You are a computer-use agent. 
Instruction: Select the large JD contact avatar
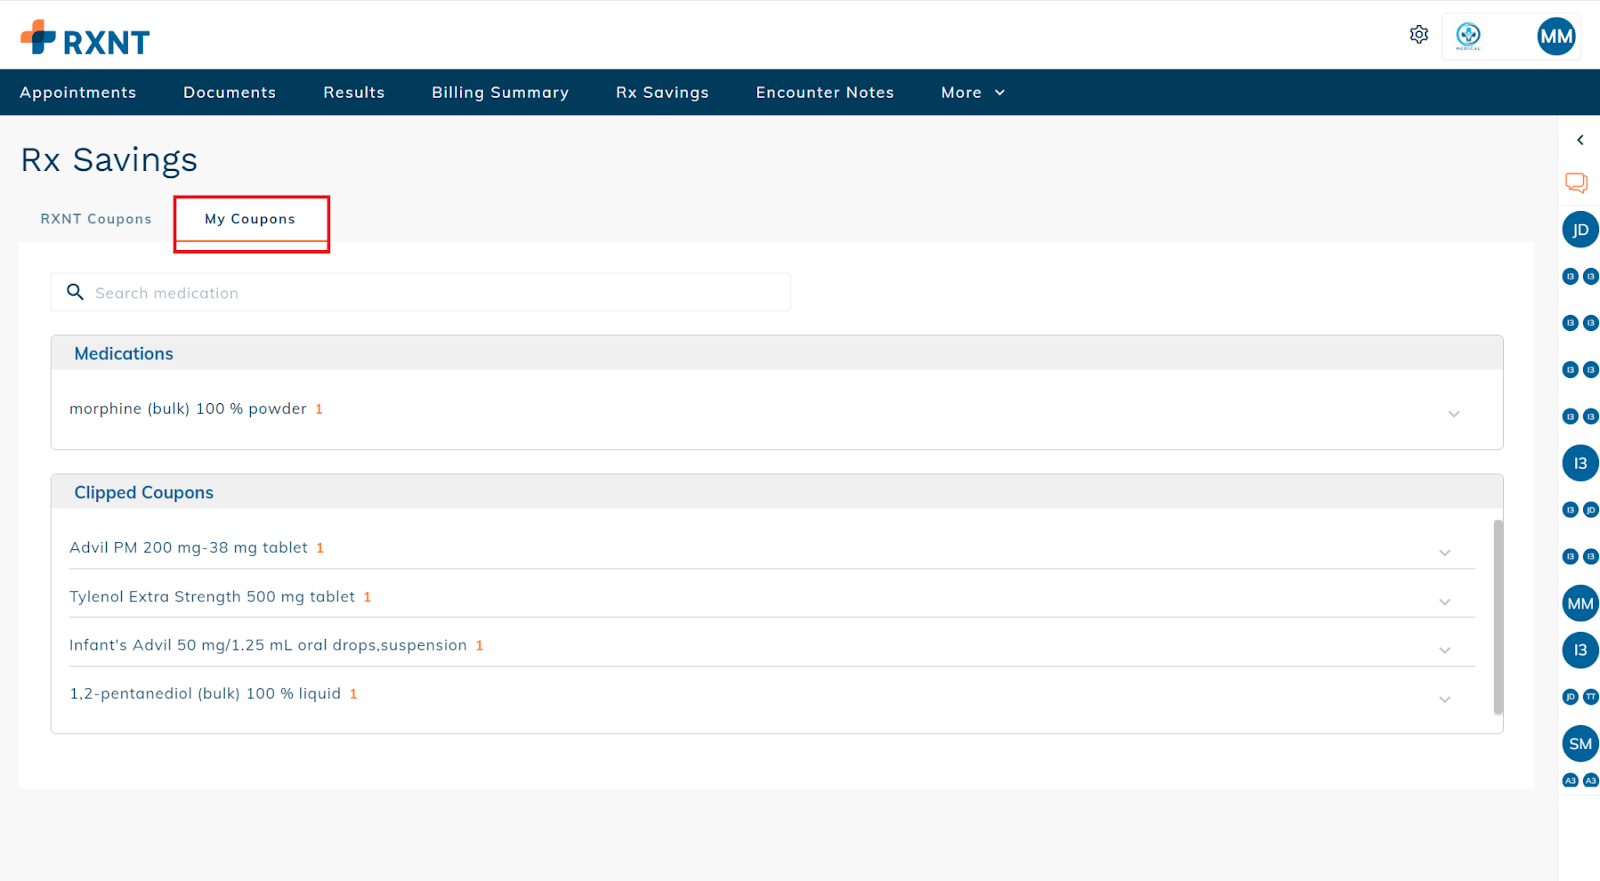pyautogui.click(x=1580, y=230)
